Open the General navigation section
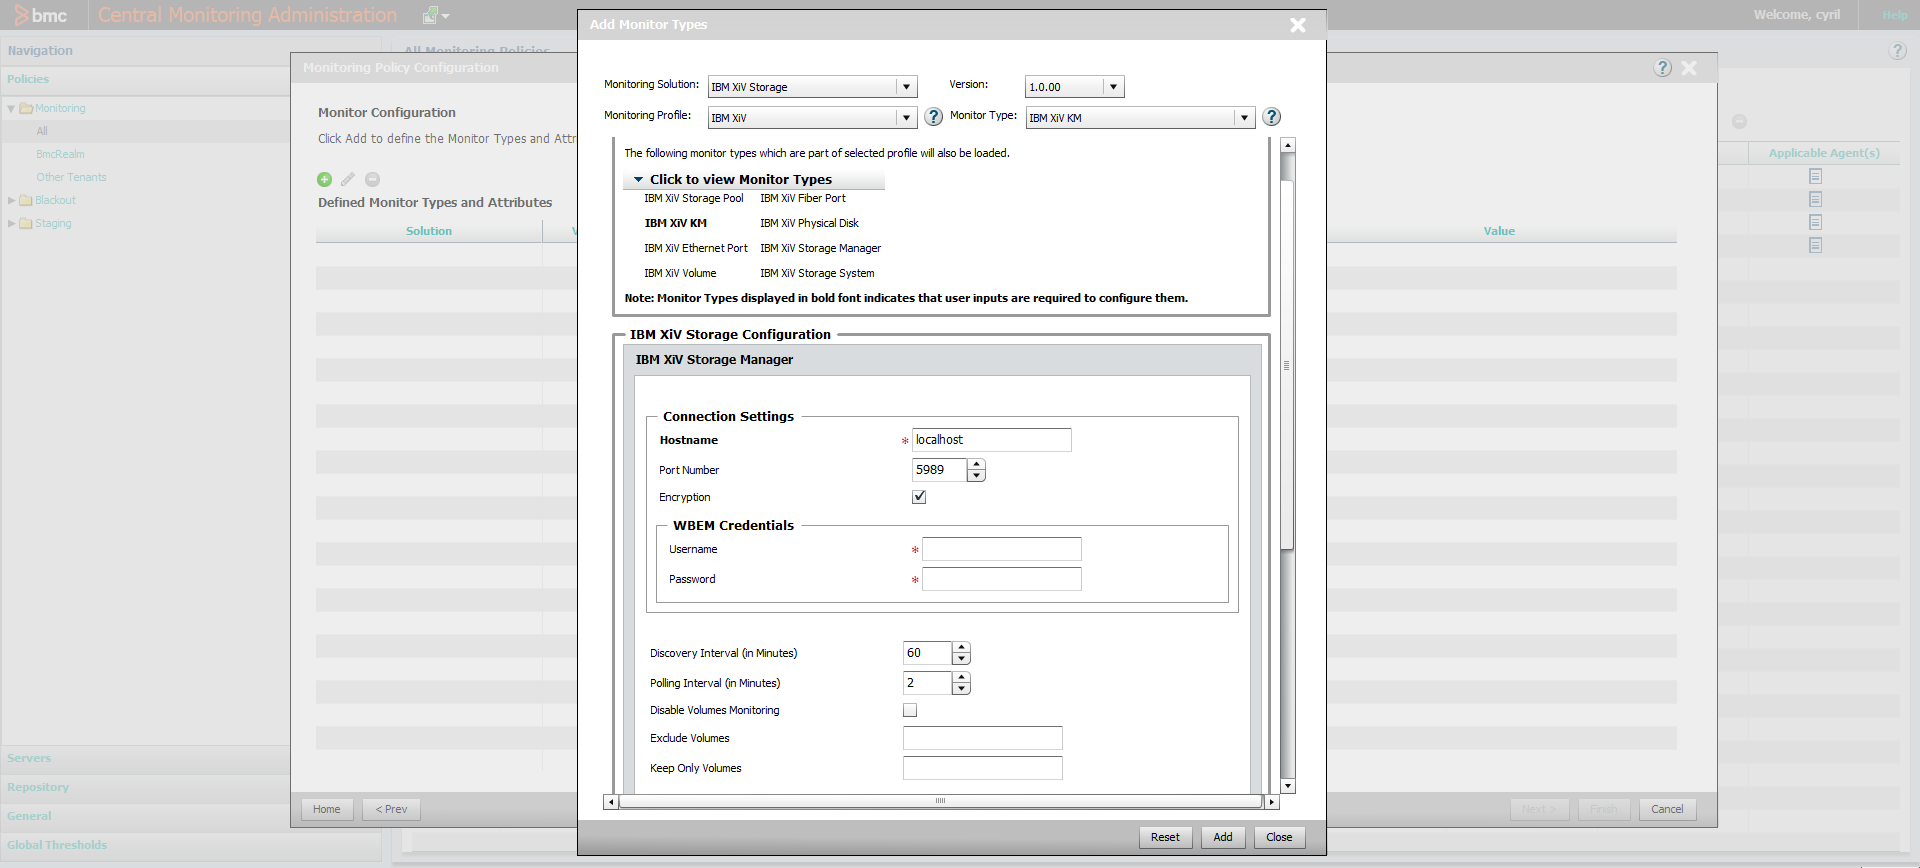This screenshot has width=1920, height=868. click(29, 816)
